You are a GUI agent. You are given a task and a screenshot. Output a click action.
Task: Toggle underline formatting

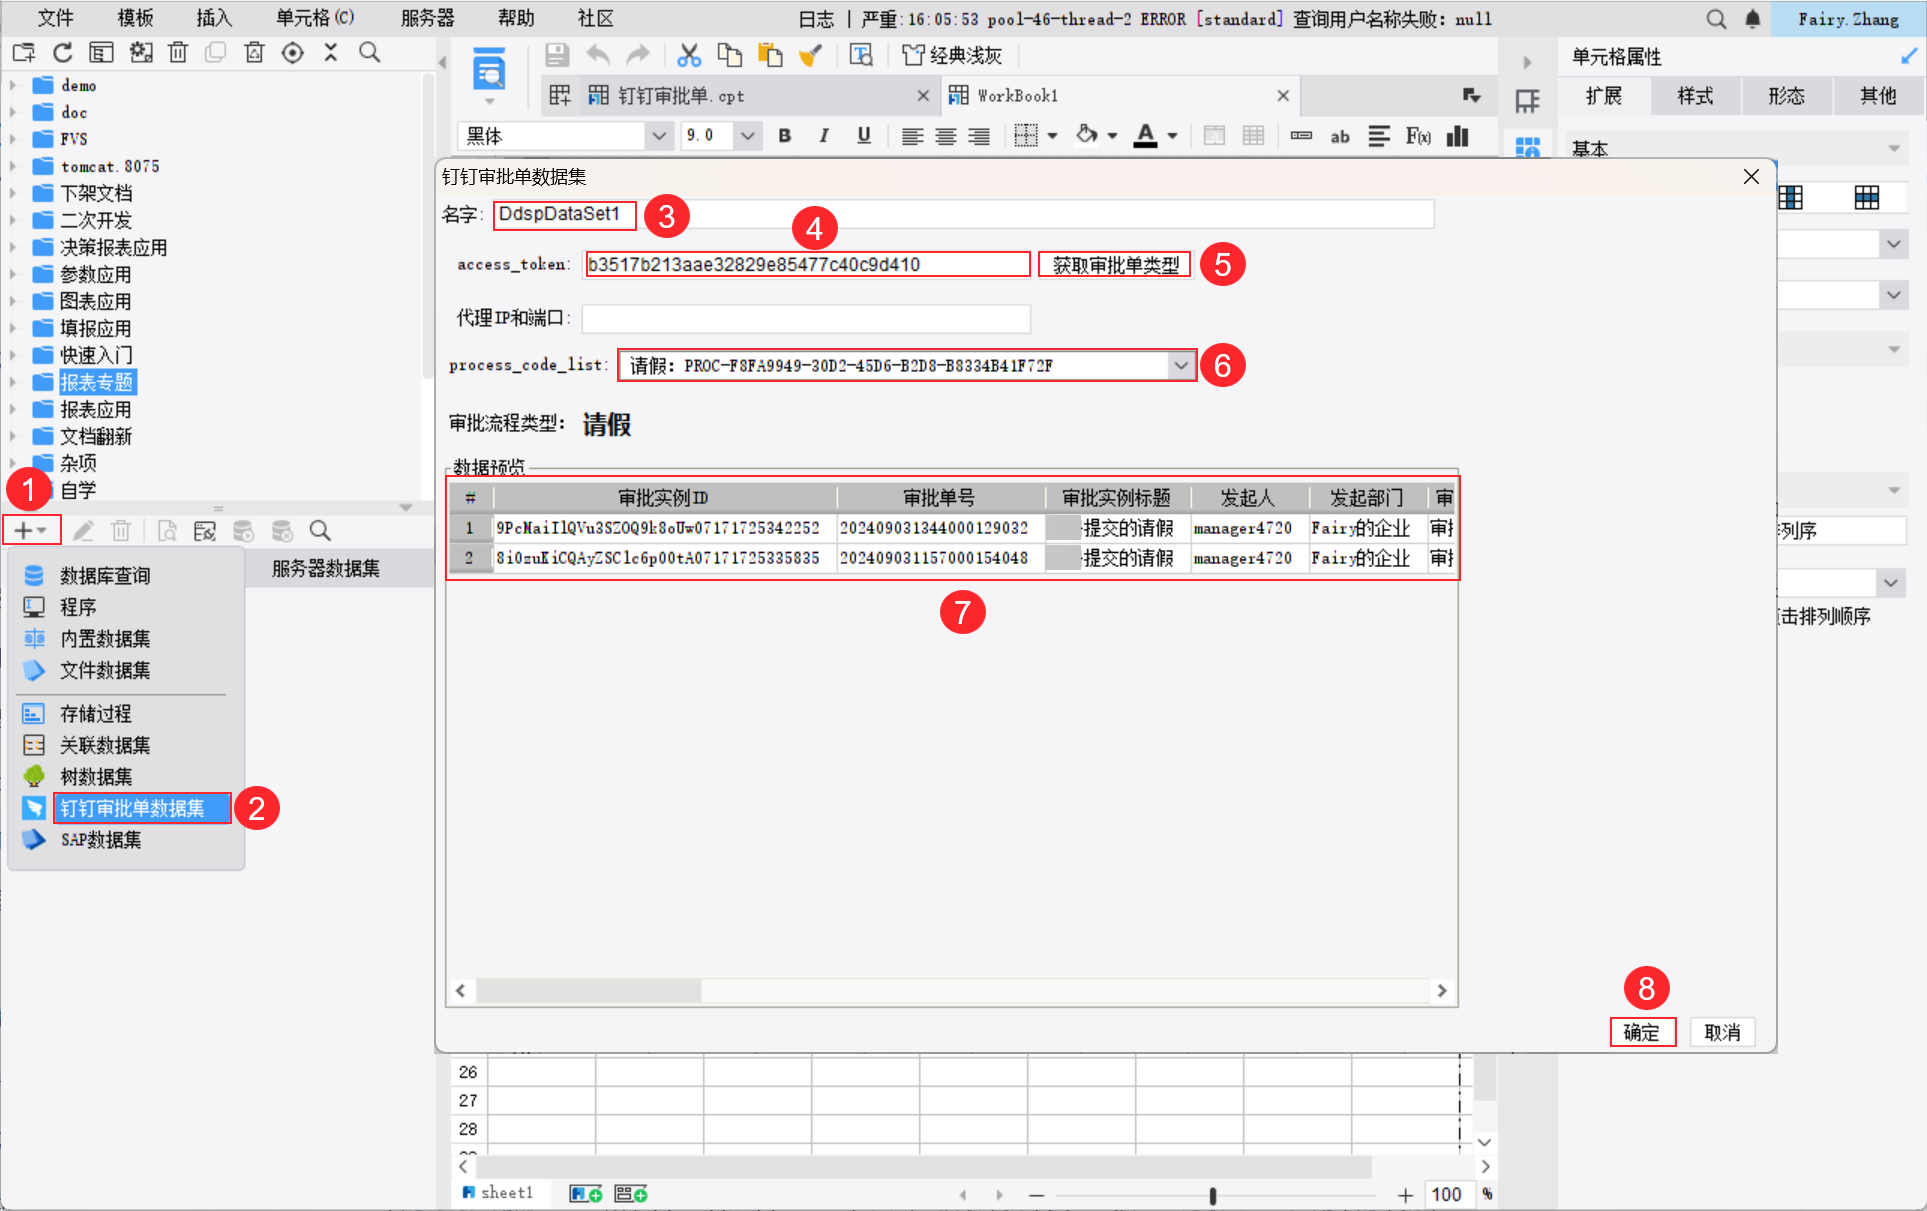click(864, 136)
